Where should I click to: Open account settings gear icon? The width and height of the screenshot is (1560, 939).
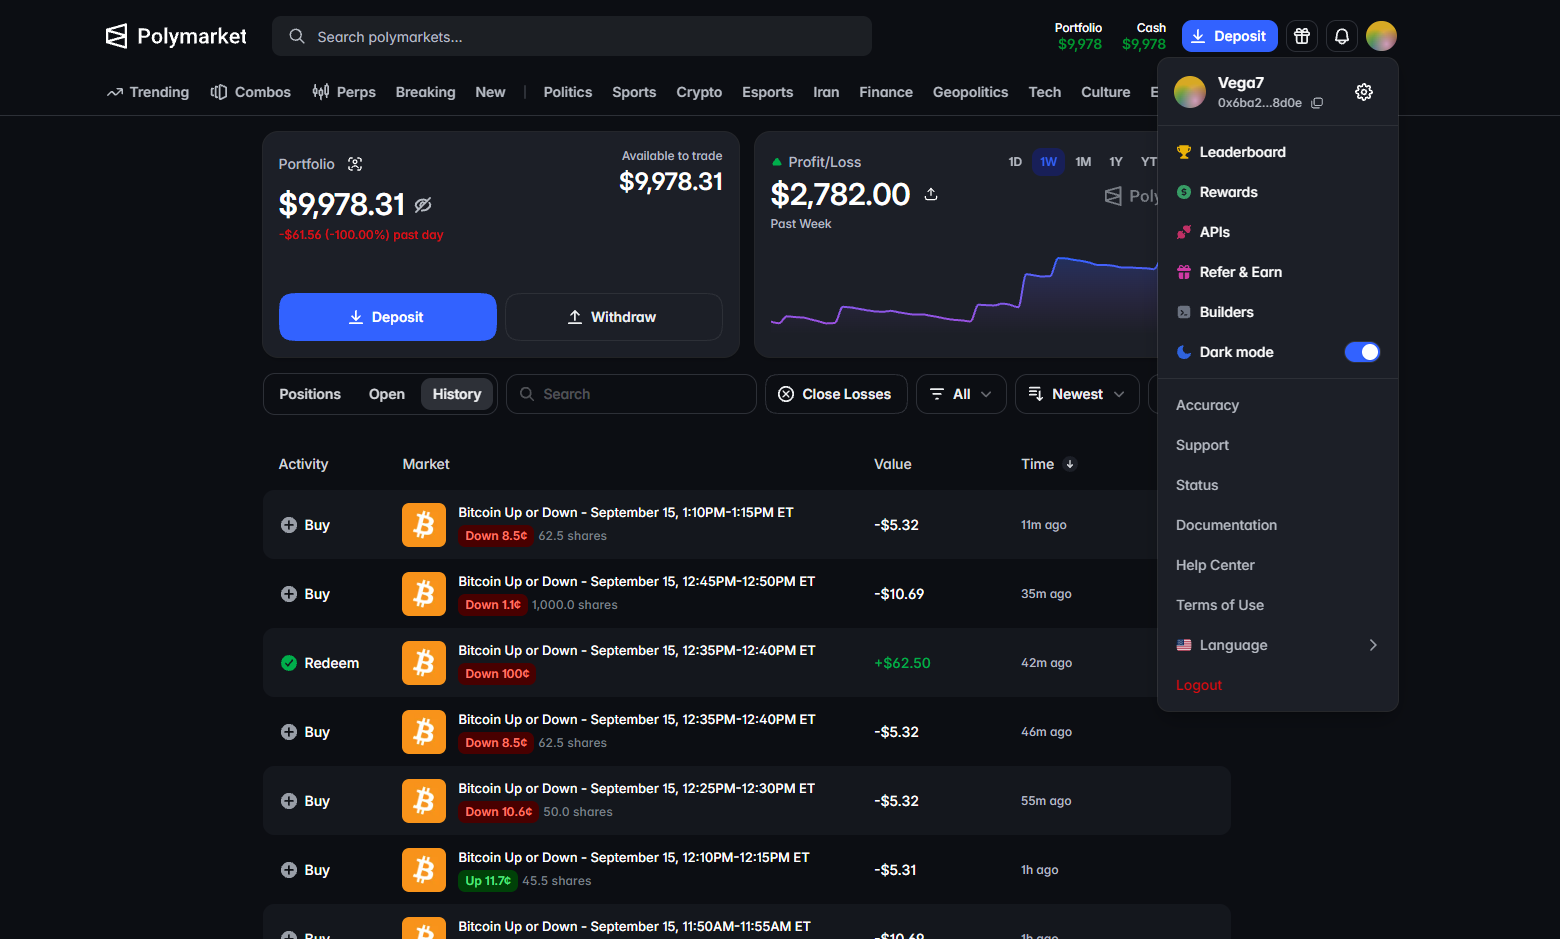tap(1364, 92)
